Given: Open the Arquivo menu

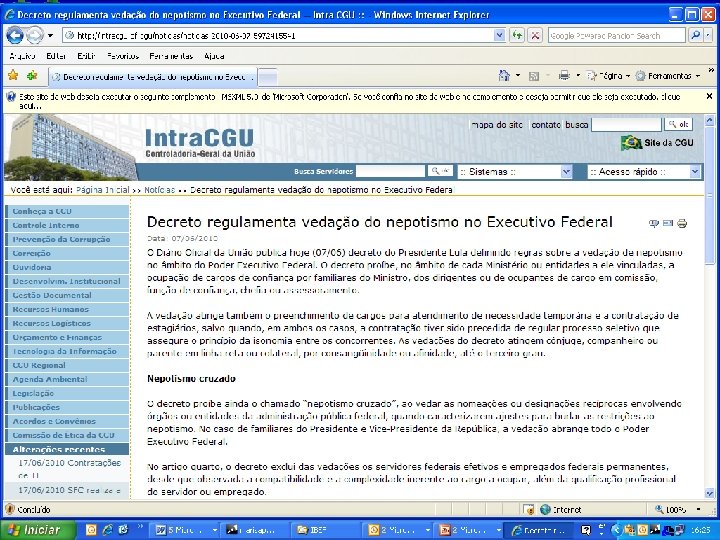Looking at the screenshot, I should 22,56.
